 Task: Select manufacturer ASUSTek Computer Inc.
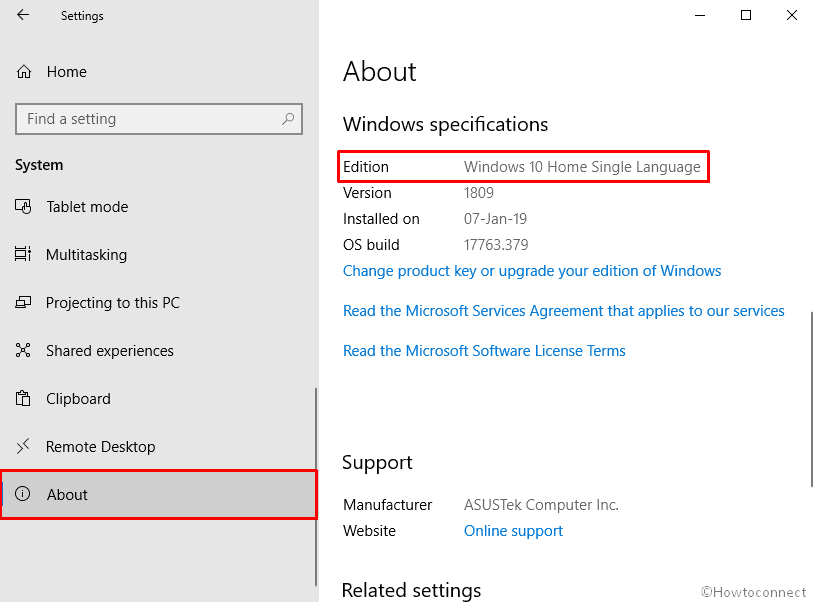[x=541, y=504]
